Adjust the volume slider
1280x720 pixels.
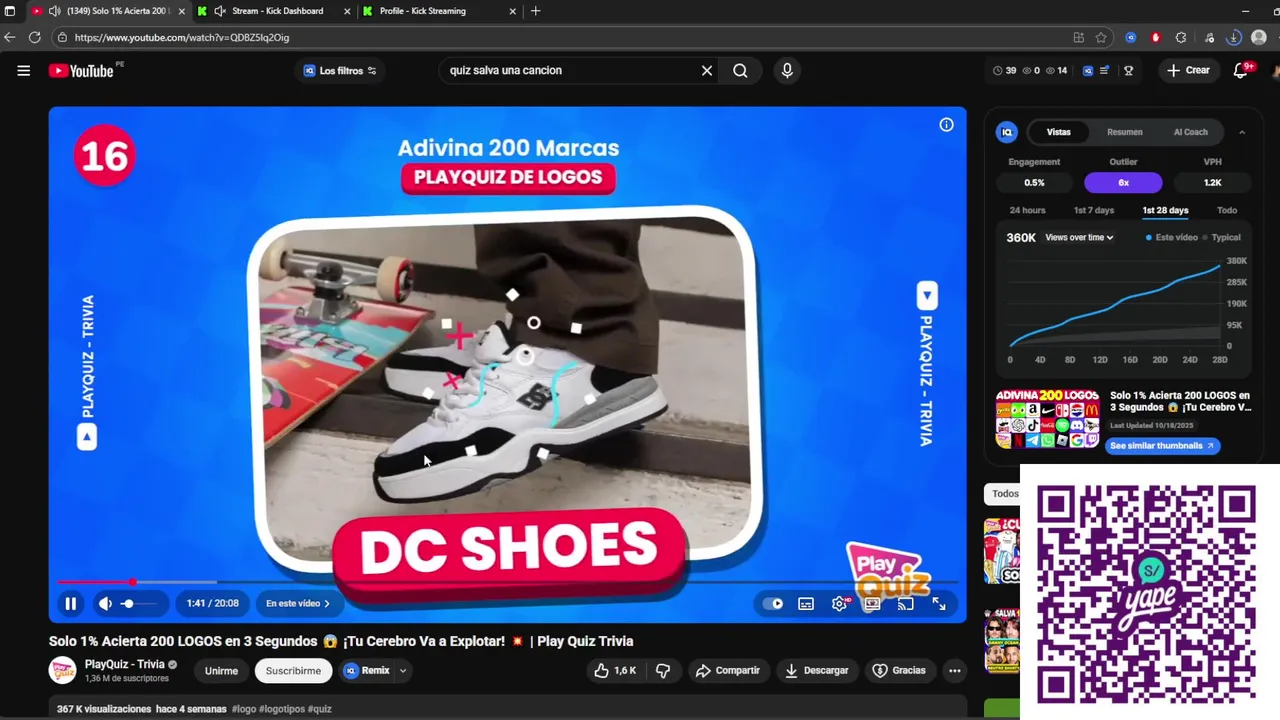point(139,604)
